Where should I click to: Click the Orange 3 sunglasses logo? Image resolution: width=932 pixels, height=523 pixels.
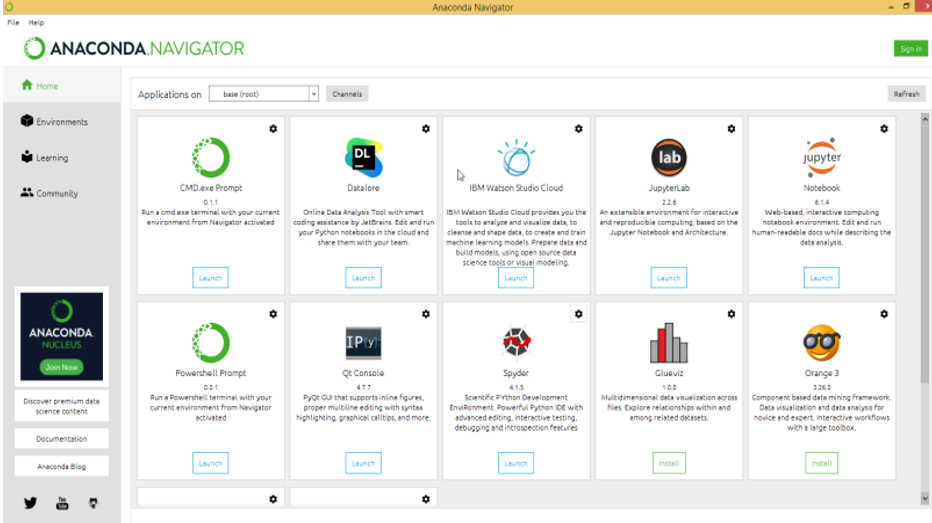(x=821, y=343)
